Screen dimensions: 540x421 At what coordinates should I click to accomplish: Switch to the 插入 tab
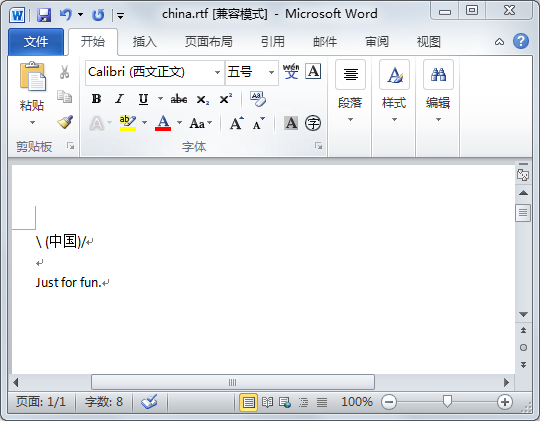tap(145, 42)
